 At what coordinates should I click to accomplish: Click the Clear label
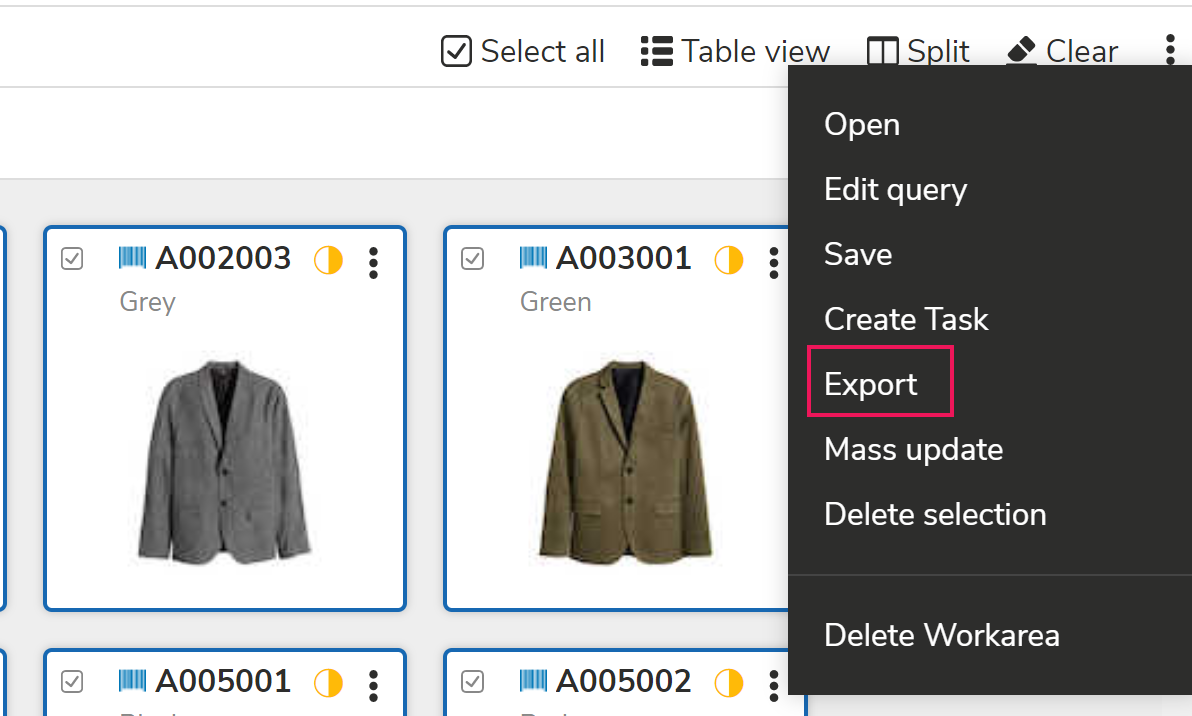[1083, 51]
